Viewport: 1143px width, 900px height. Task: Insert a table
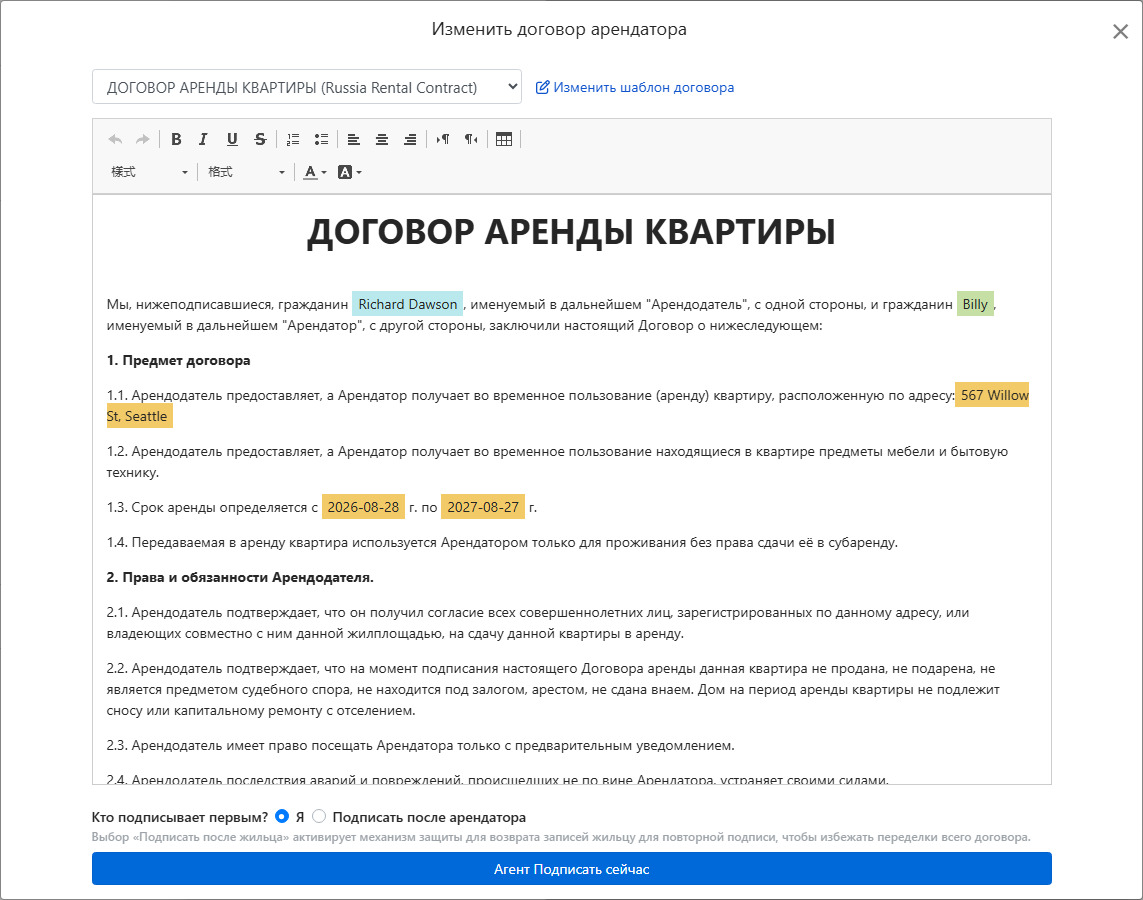pos(504,139)
